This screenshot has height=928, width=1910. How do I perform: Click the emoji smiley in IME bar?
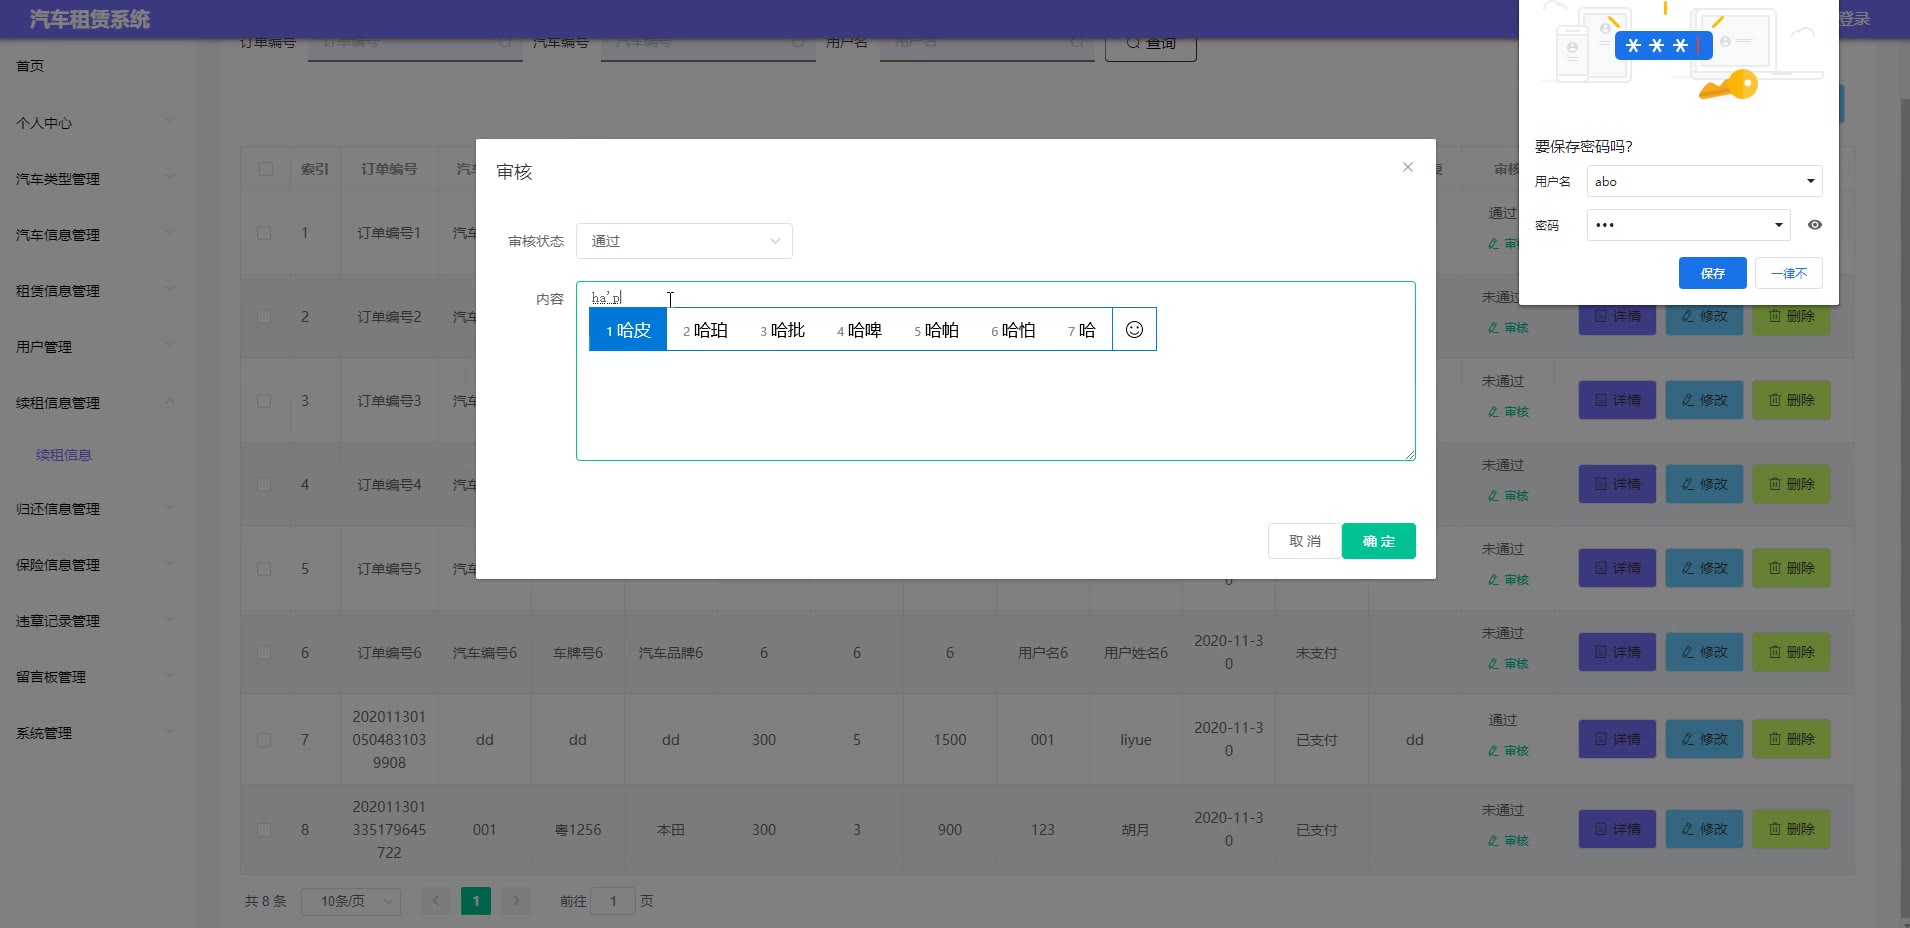(1134, 330)
